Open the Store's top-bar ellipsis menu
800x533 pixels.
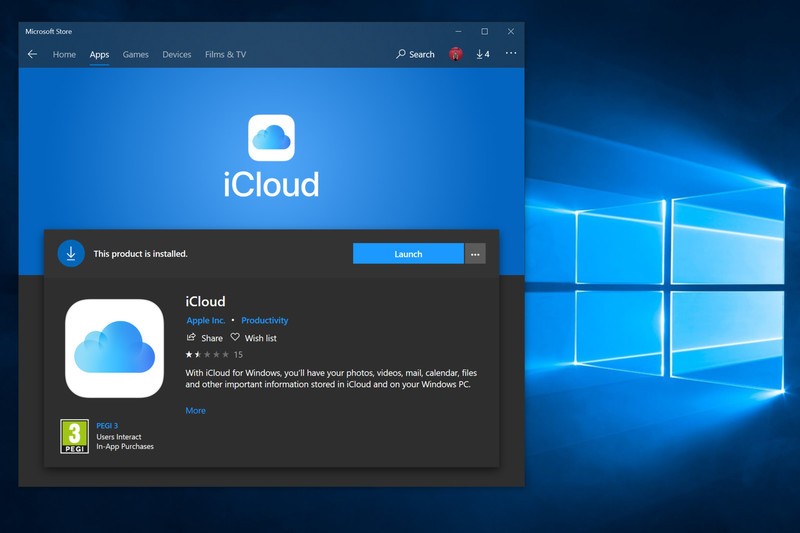[511, 53]
